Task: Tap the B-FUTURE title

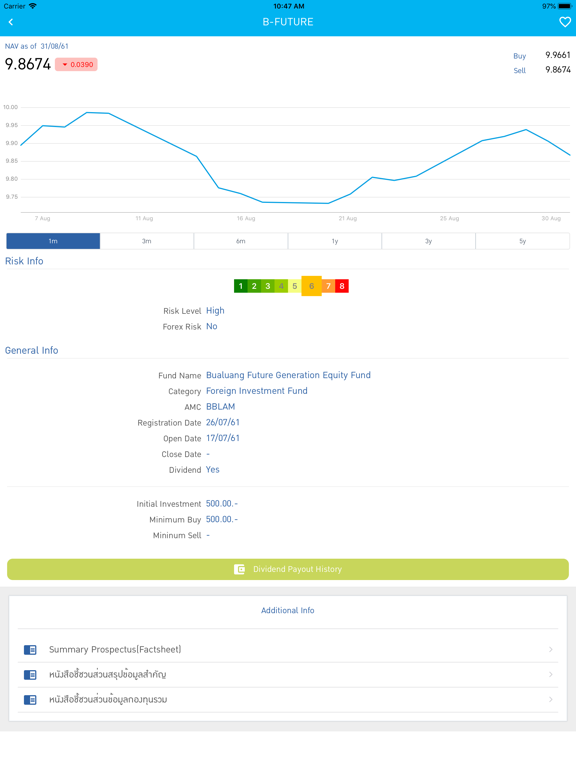Action: [288, 22]
